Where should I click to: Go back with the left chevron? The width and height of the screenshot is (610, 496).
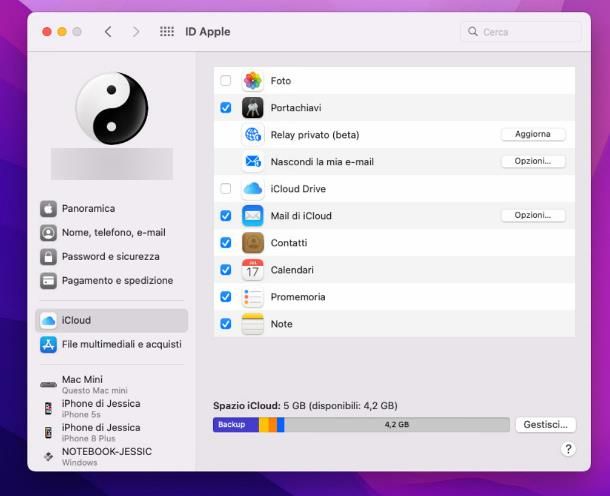click(108, 32)
